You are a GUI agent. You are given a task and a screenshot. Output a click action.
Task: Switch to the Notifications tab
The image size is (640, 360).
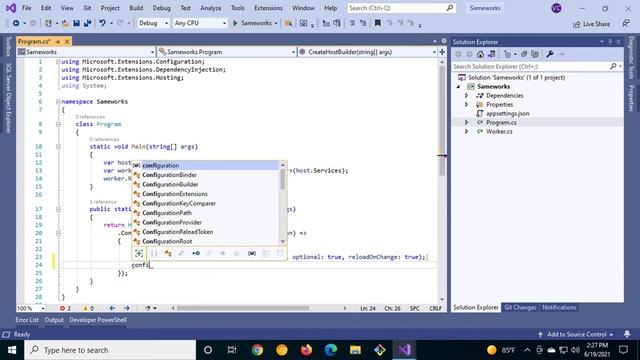pyautogui.click(x=559, y=307)
